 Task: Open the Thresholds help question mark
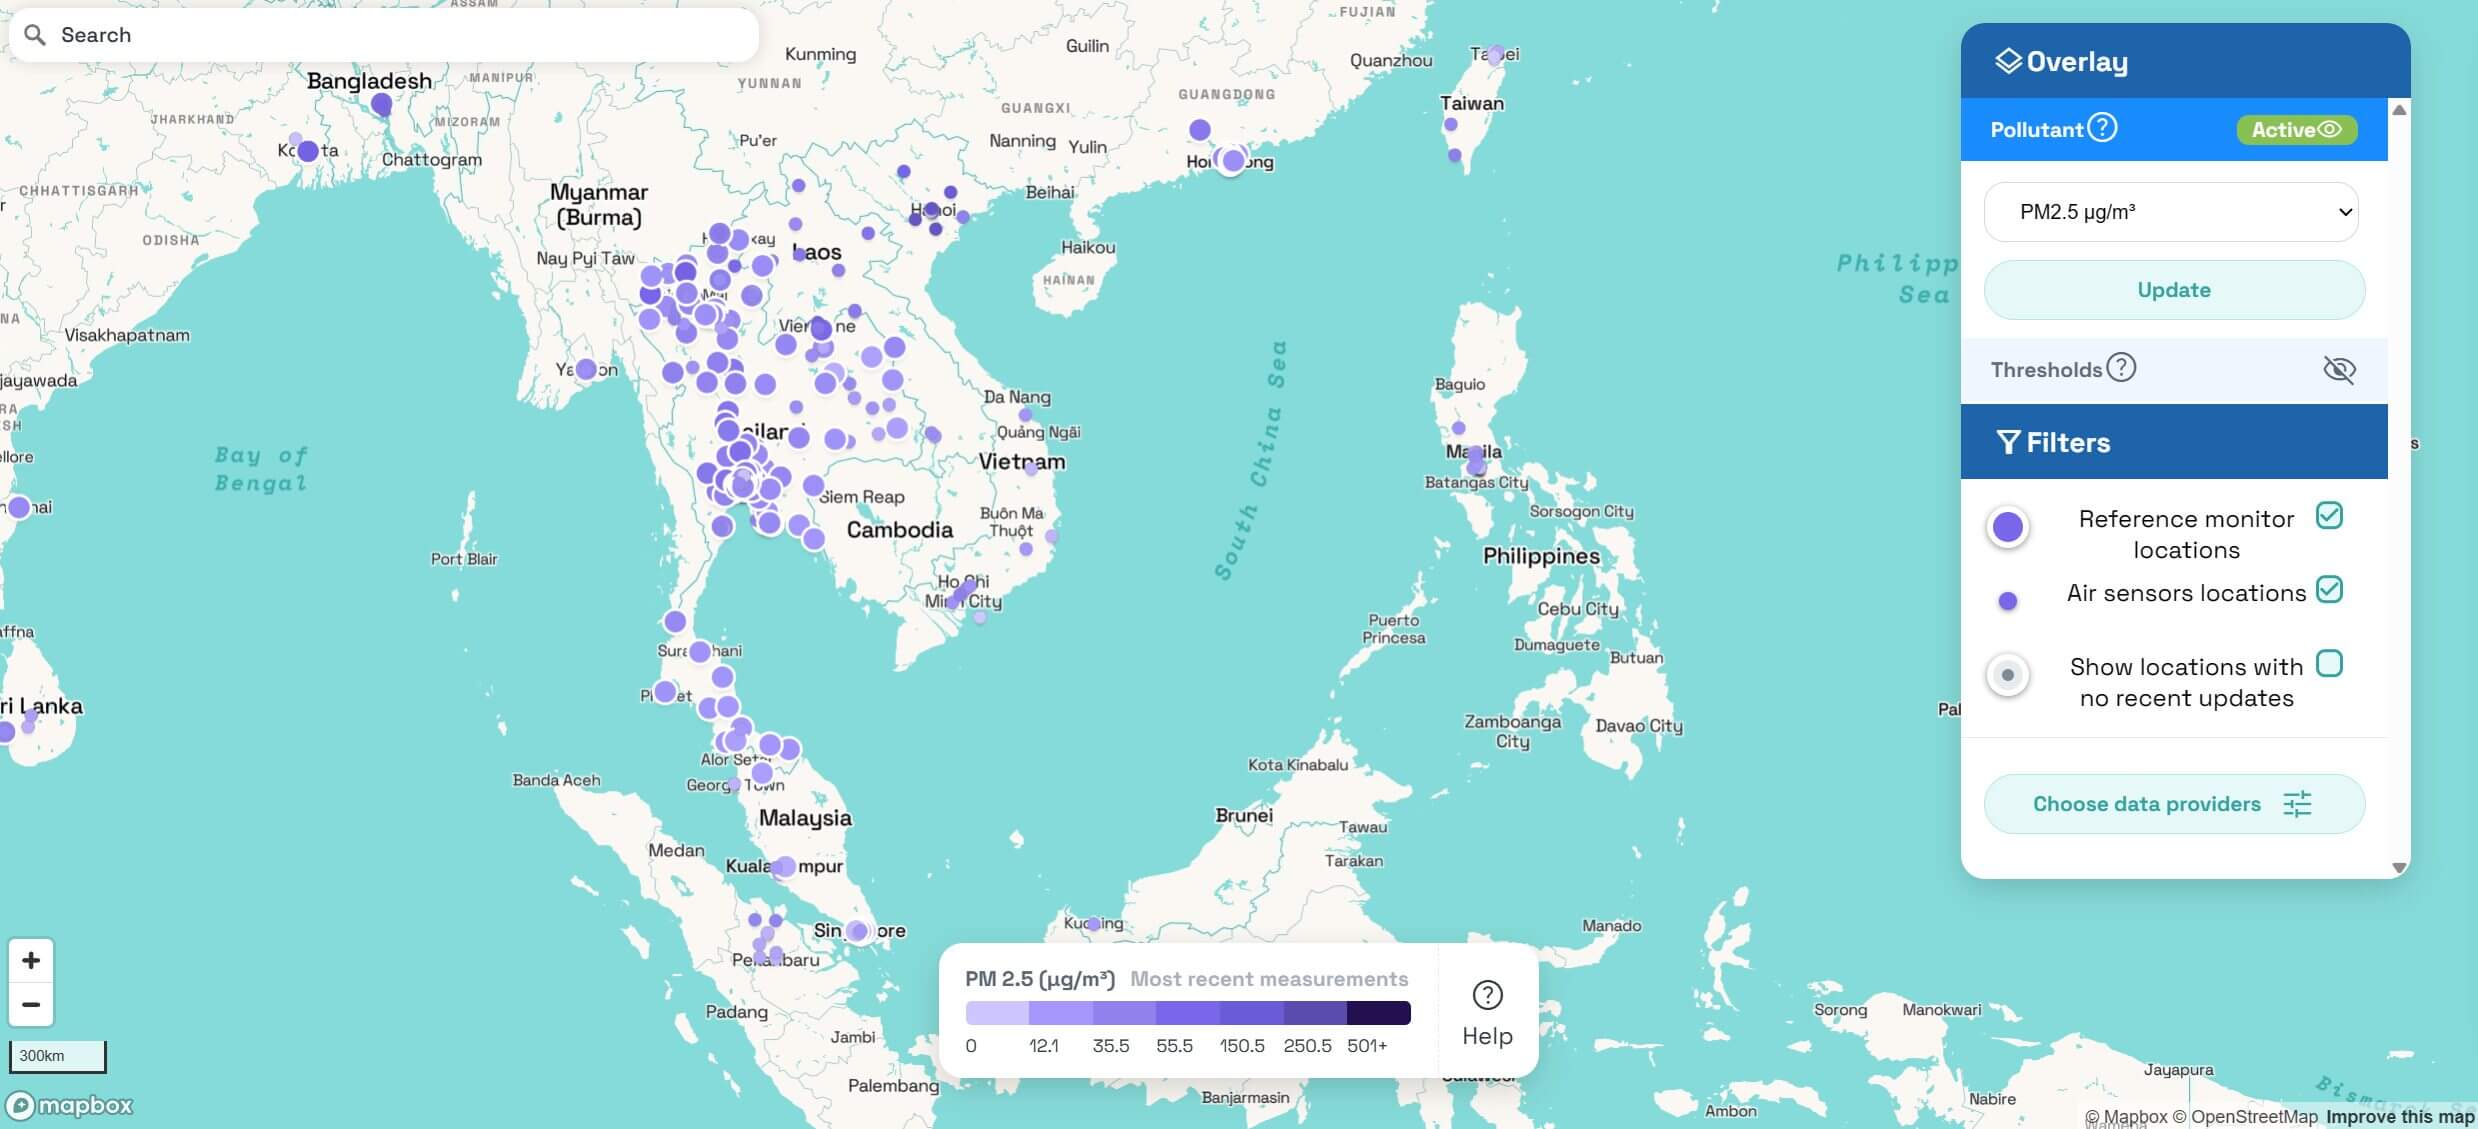pyautogui.click(x=2121, y=368)
